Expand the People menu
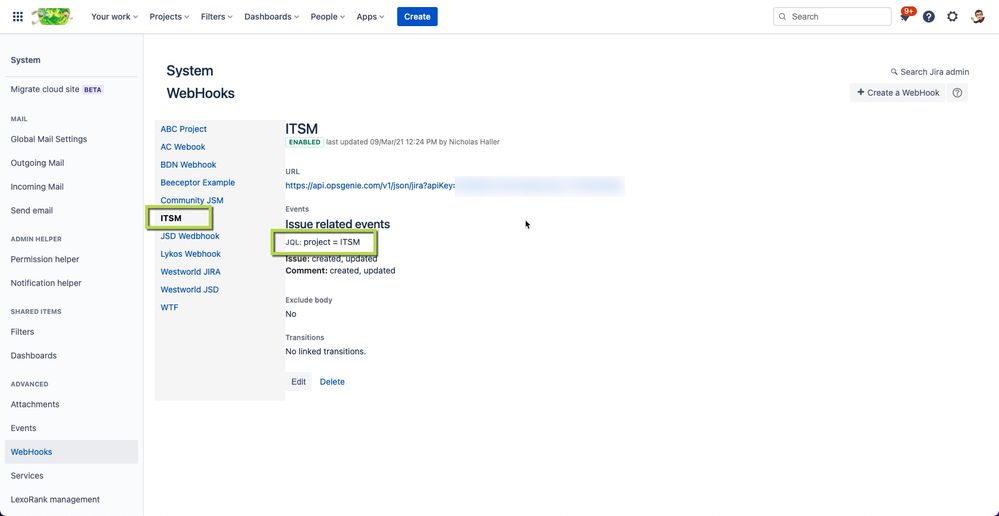 click(327, 17)
